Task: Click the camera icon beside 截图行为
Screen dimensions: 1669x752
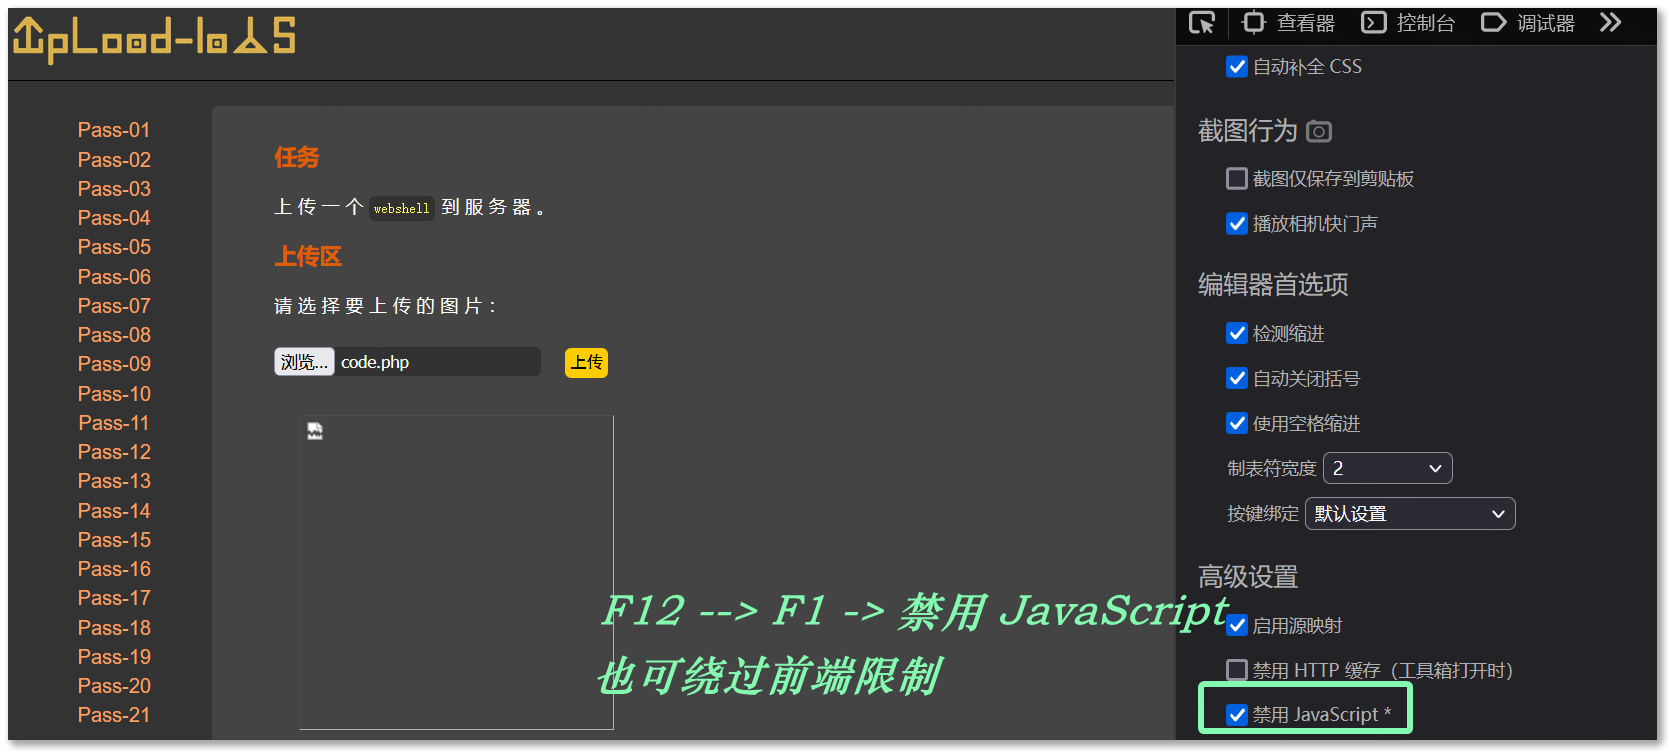Action: pyautogui.click(x=1319, y=131)
